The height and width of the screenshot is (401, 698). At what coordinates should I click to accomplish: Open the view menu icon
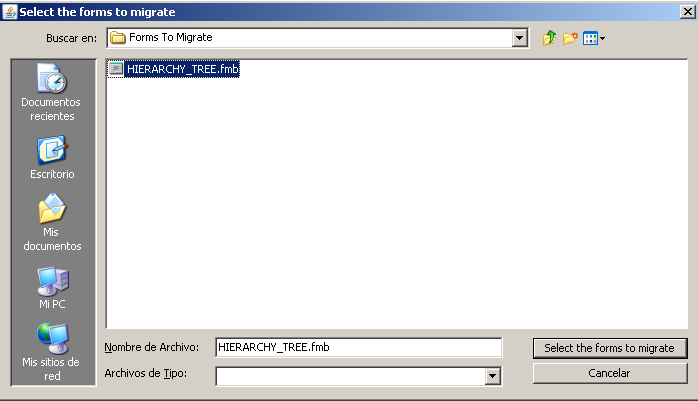click(594, 38)
